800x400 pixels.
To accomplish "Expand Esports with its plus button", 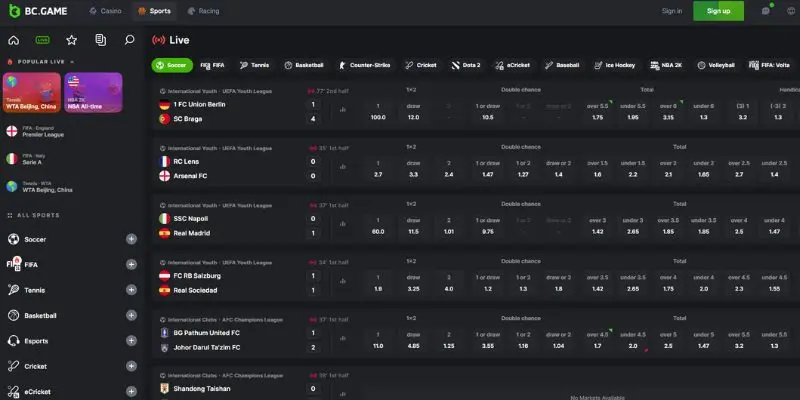I will click(132, 341).
